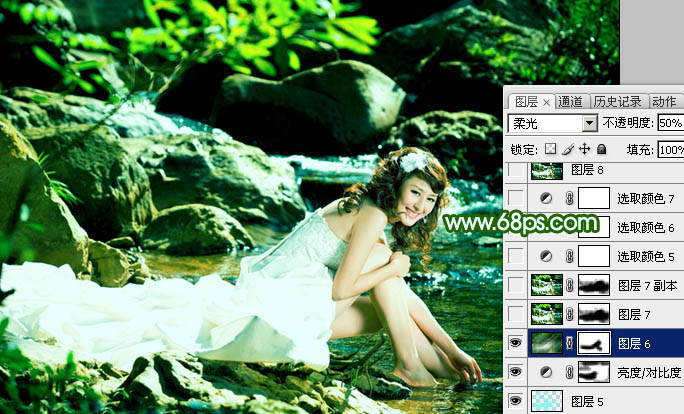The height and width of the screenshot is (414, 684).
Task: Hide the 图层 6 layer with eye icon
Action: click(x=516, y=343)
